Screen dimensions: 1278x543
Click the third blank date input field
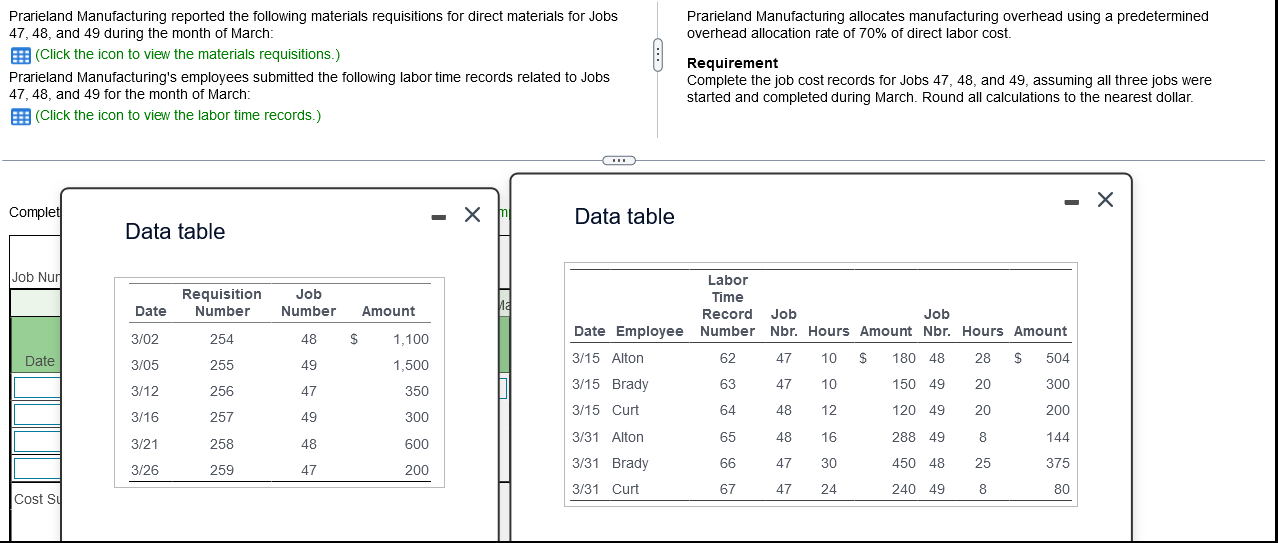click(37, 441)
